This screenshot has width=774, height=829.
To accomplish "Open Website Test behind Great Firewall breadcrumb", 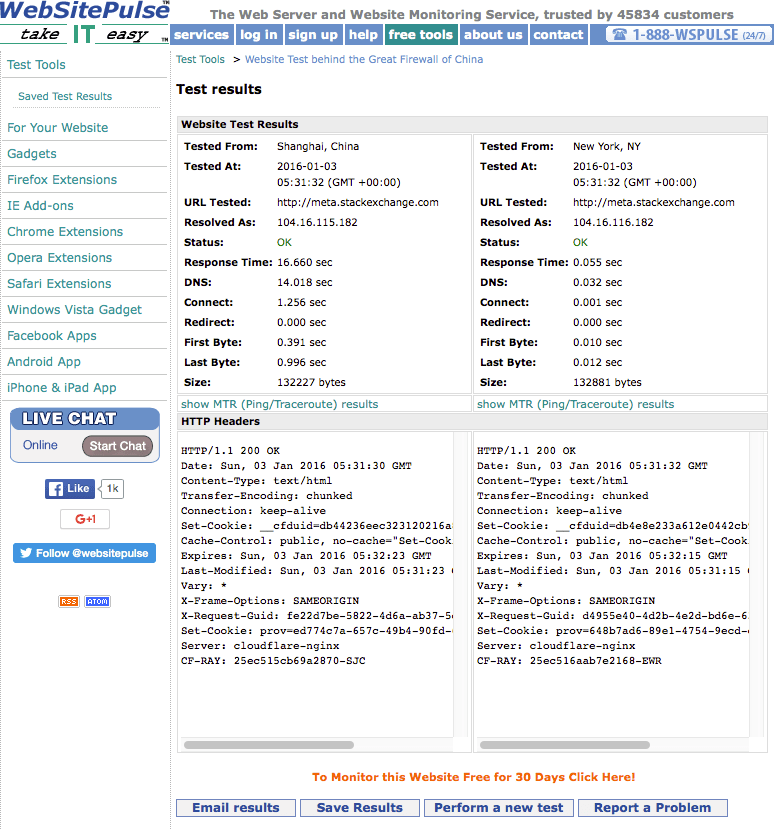I will 364,59.
